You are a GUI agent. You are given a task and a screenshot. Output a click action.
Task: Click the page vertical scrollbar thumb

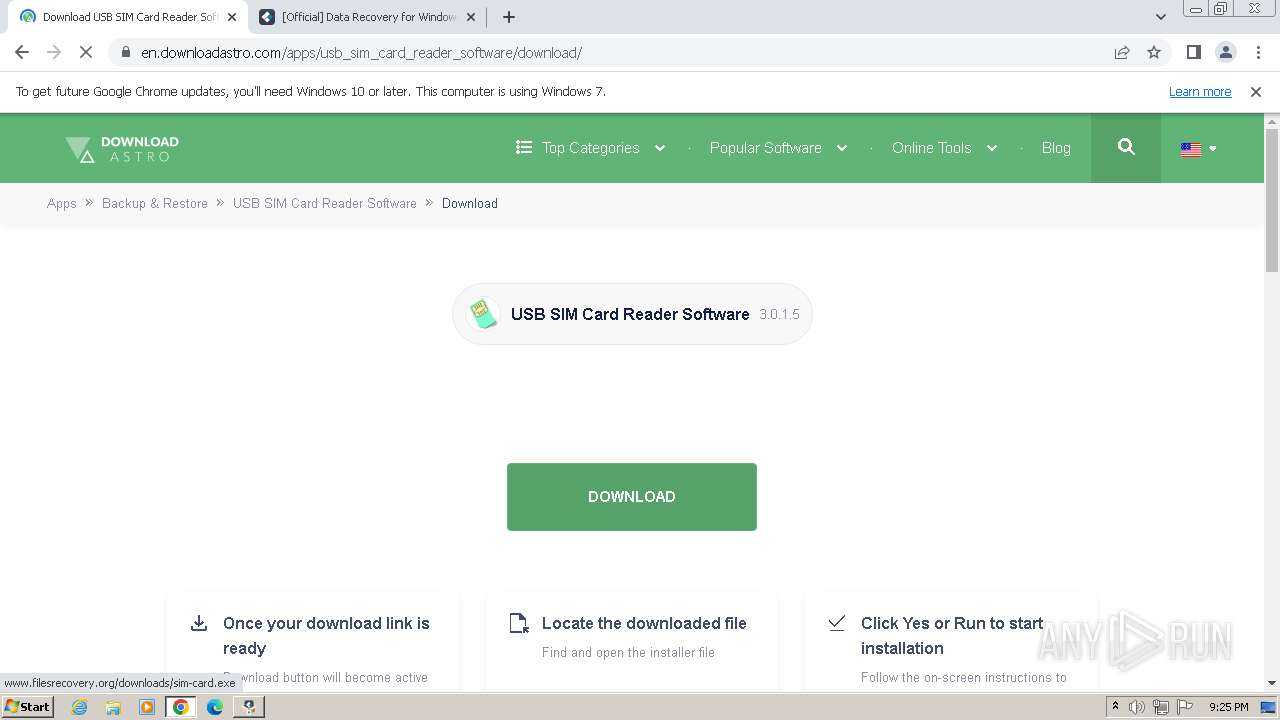click(1272, 200)
